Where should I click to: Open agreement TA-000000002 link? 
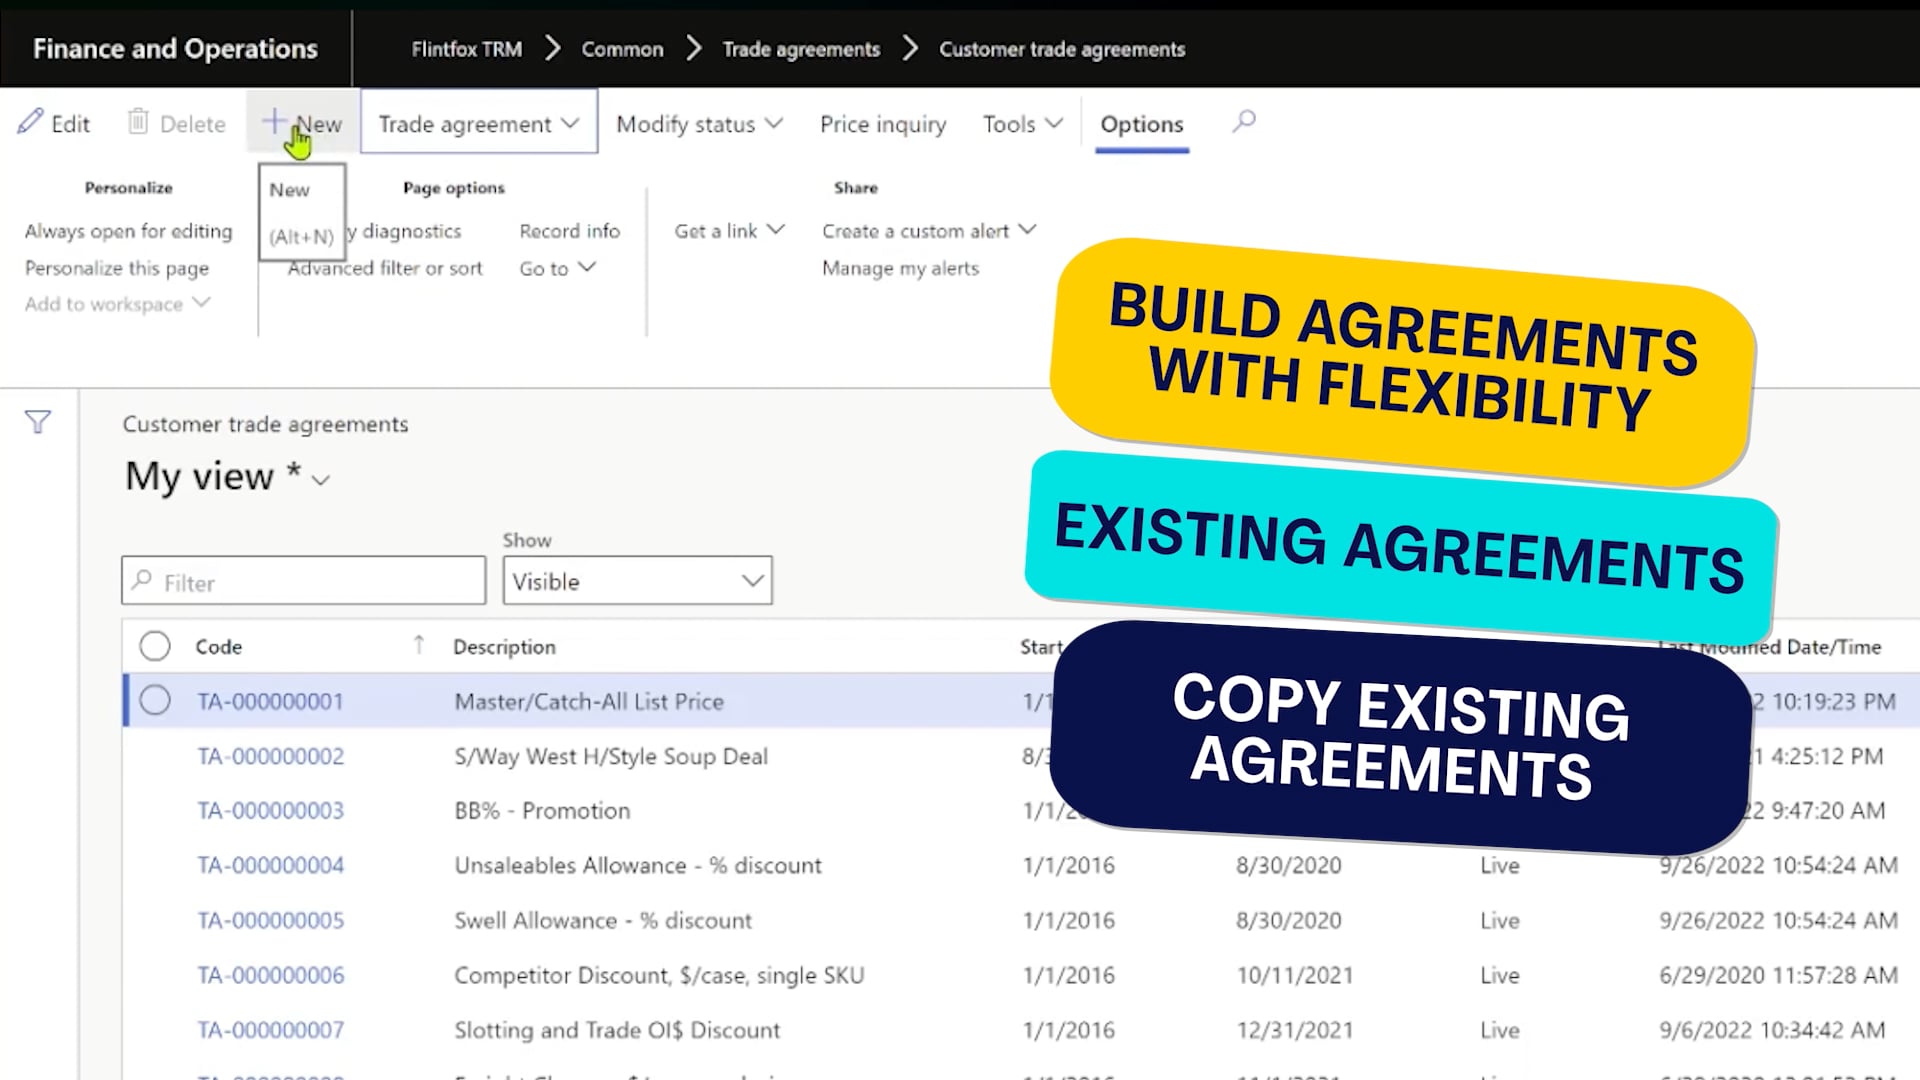[x=270, y=756]
